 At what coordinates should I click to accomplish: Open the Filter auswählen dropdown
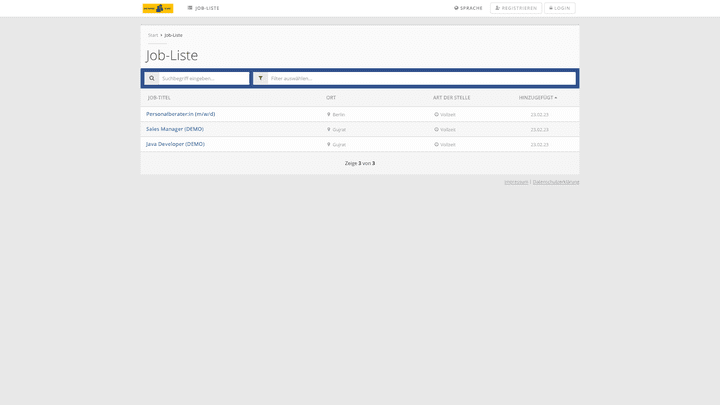pyautogui.click(x=421, y=78)
